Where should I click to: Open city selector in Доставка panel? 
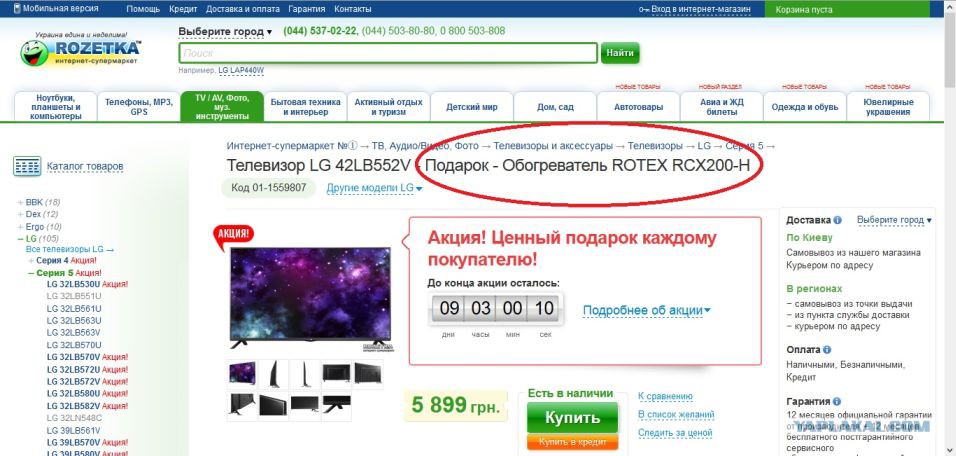pyautogui.click(x=894, y=219)
